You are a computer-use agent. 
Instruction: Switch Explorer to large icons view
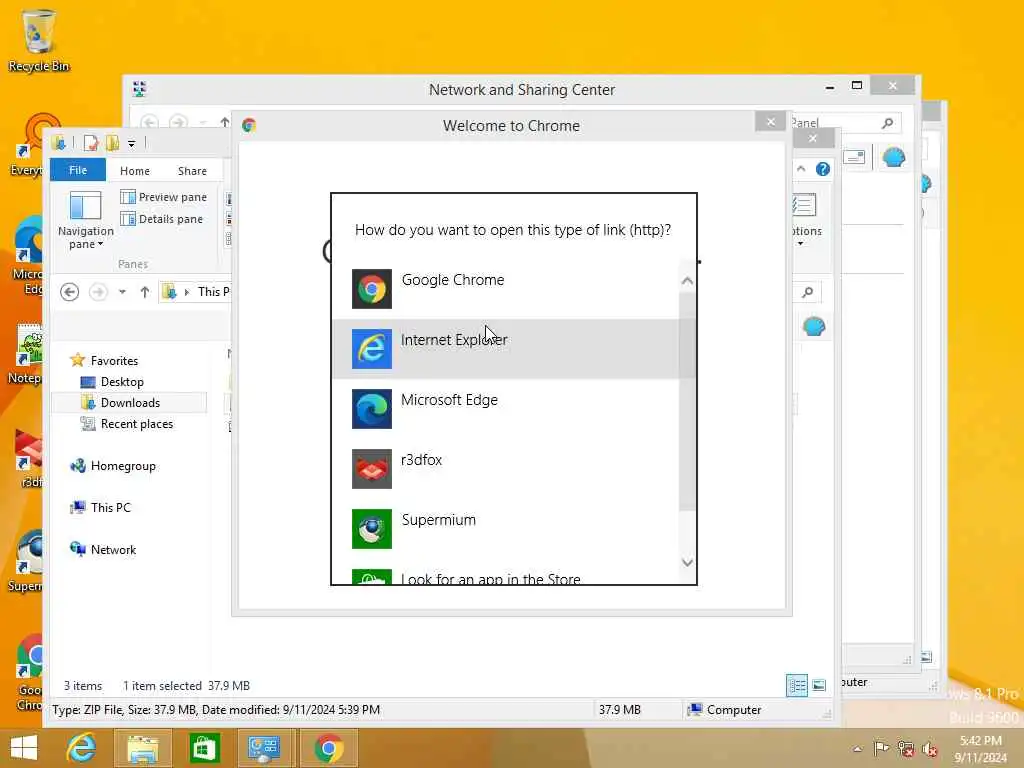819,686
